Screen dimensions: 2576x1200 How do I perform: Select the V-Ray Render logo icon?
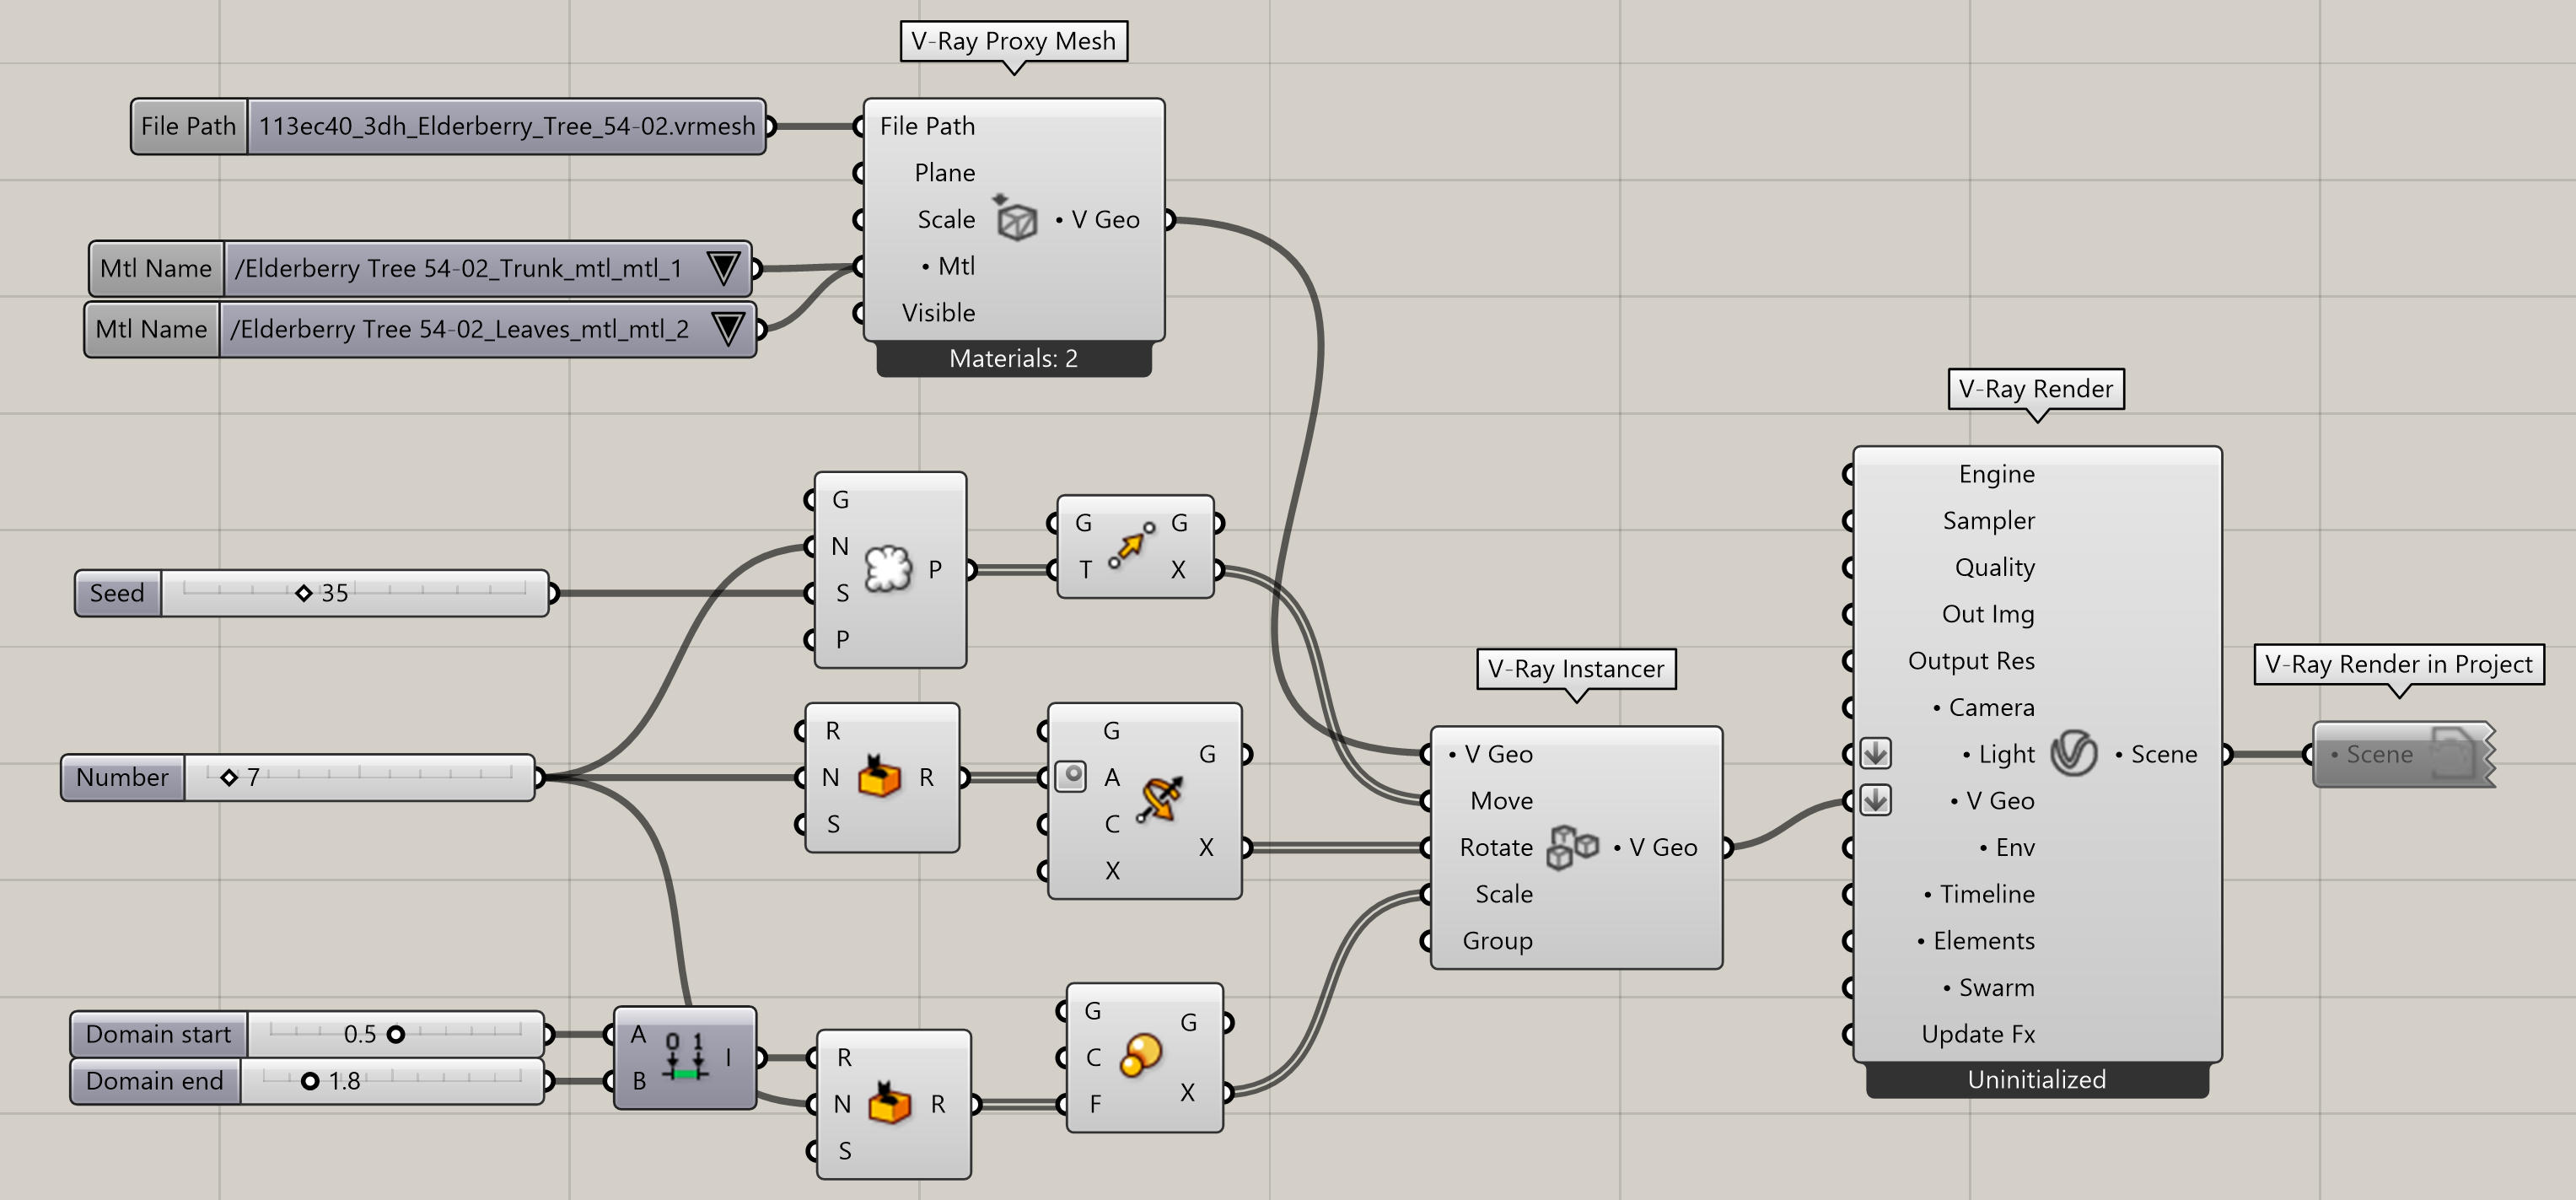coord(2074,753)
